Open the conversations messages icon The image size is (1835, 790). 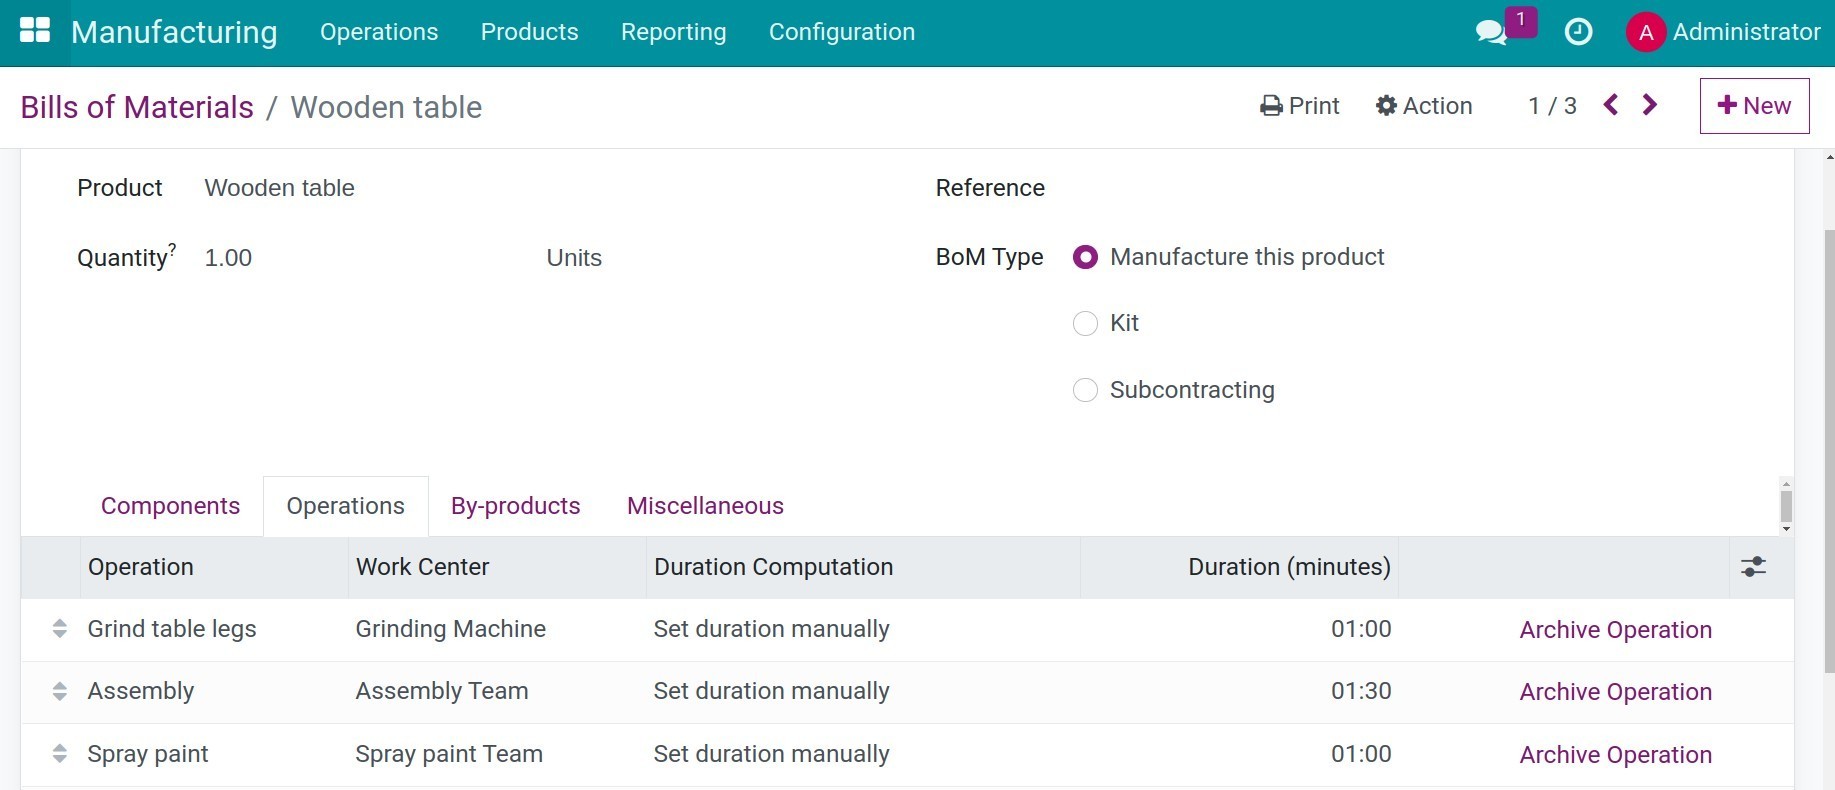[x=1491, y=32]
